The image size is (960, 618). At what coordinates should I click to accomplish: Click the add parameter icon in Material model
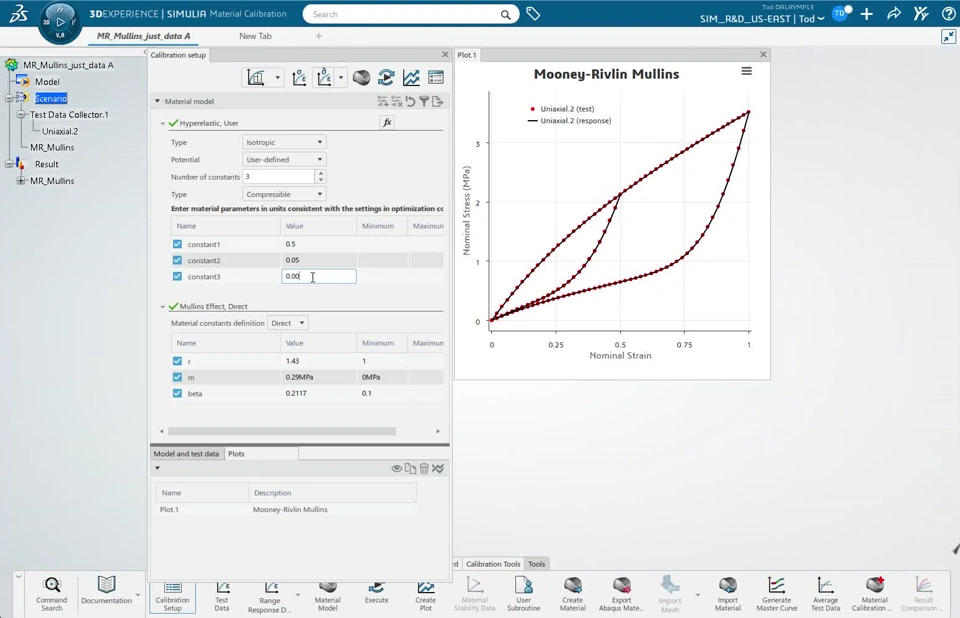coord(383,102)
